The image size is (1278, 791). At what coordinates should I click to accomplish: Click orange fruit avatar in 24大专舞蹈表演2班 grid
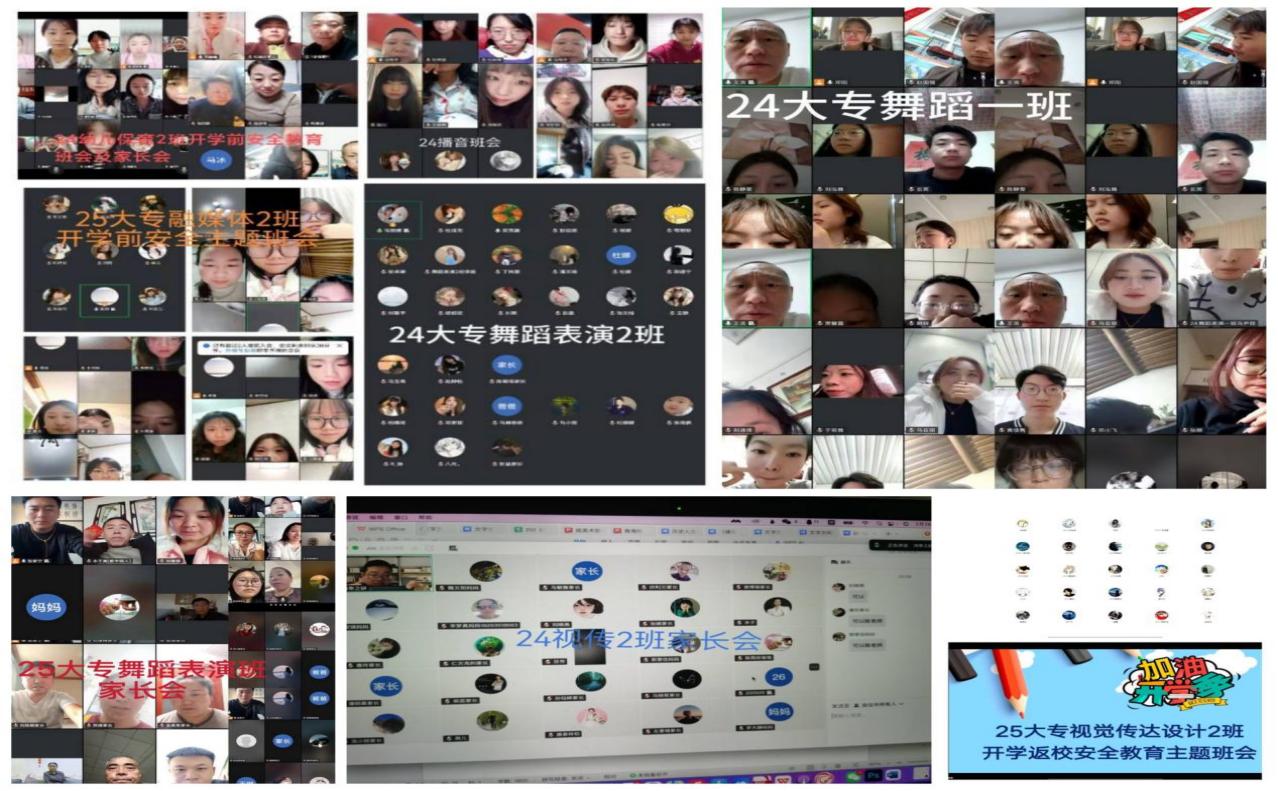[x=506, y=214]
